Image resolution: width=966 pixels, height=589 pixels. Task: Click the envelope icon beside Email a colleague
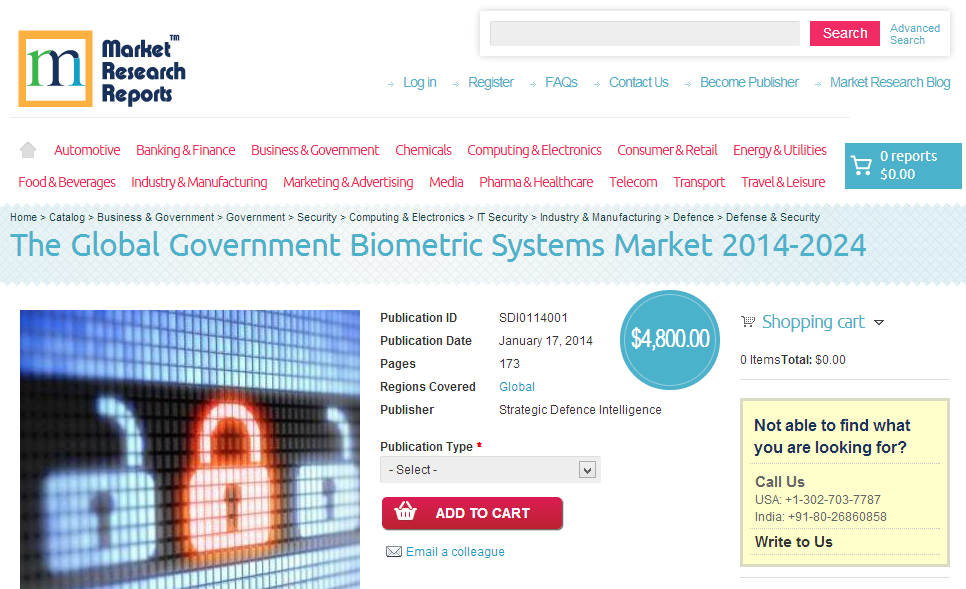tap(394, 551)
